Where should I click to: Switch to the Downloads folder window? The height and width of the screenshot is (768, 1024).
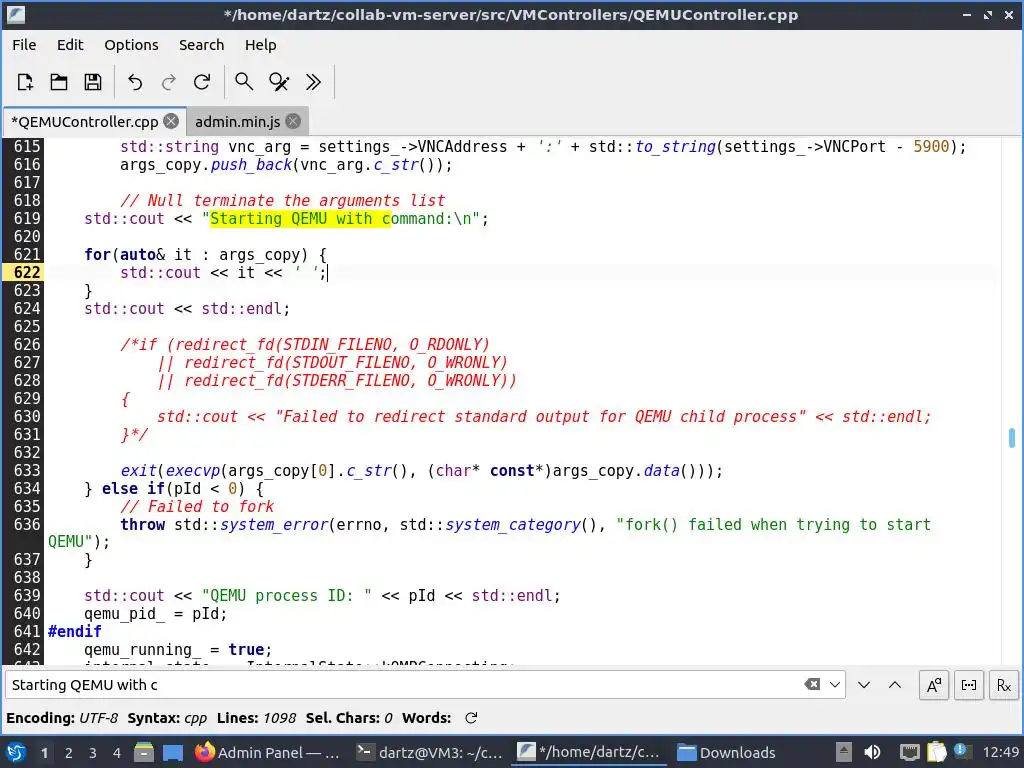[727, 752]
